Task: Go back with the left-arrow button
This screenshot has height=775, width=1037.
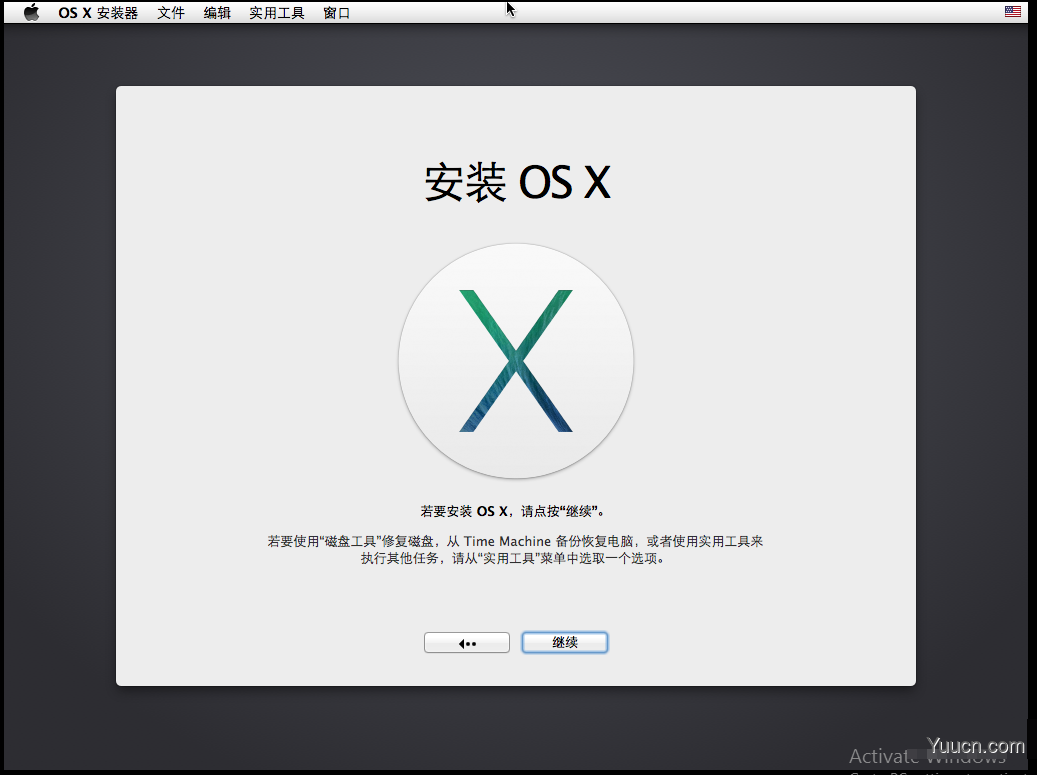Action: pos(467,642)
